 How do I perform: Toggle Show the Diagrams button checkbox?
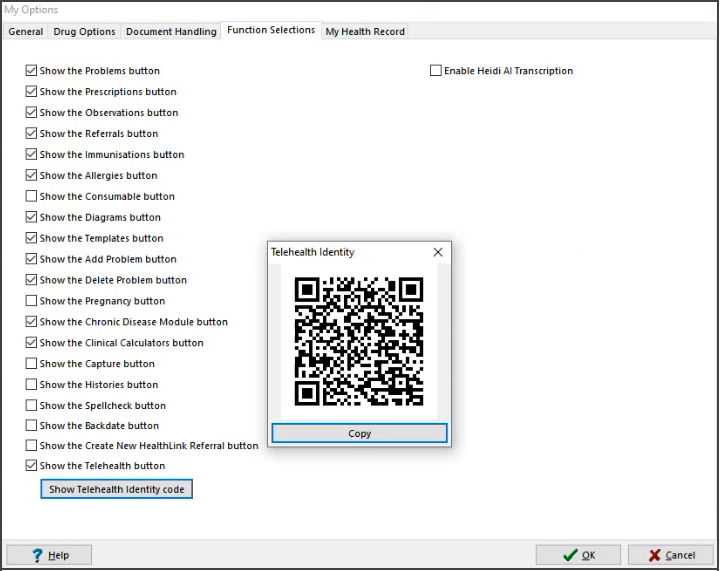(31, 217)
